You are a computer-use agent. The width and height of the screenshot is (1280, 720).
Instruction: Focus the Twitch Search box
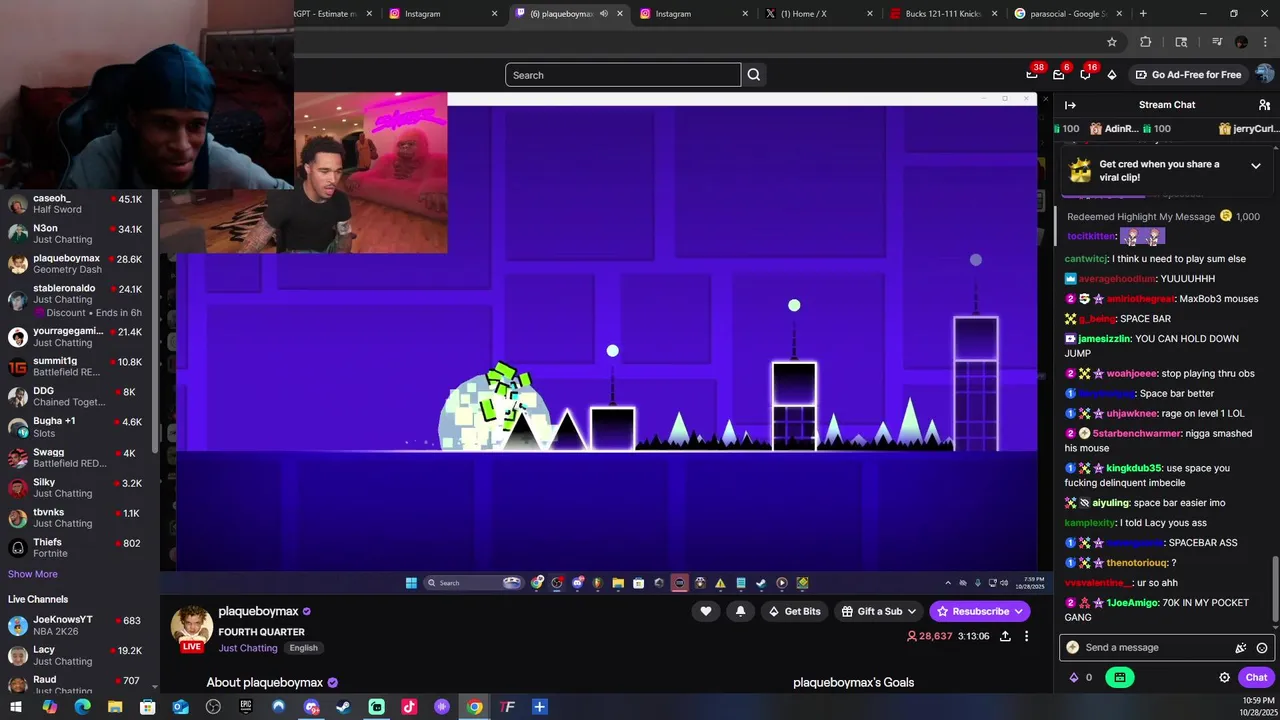(x=623, y=75)
